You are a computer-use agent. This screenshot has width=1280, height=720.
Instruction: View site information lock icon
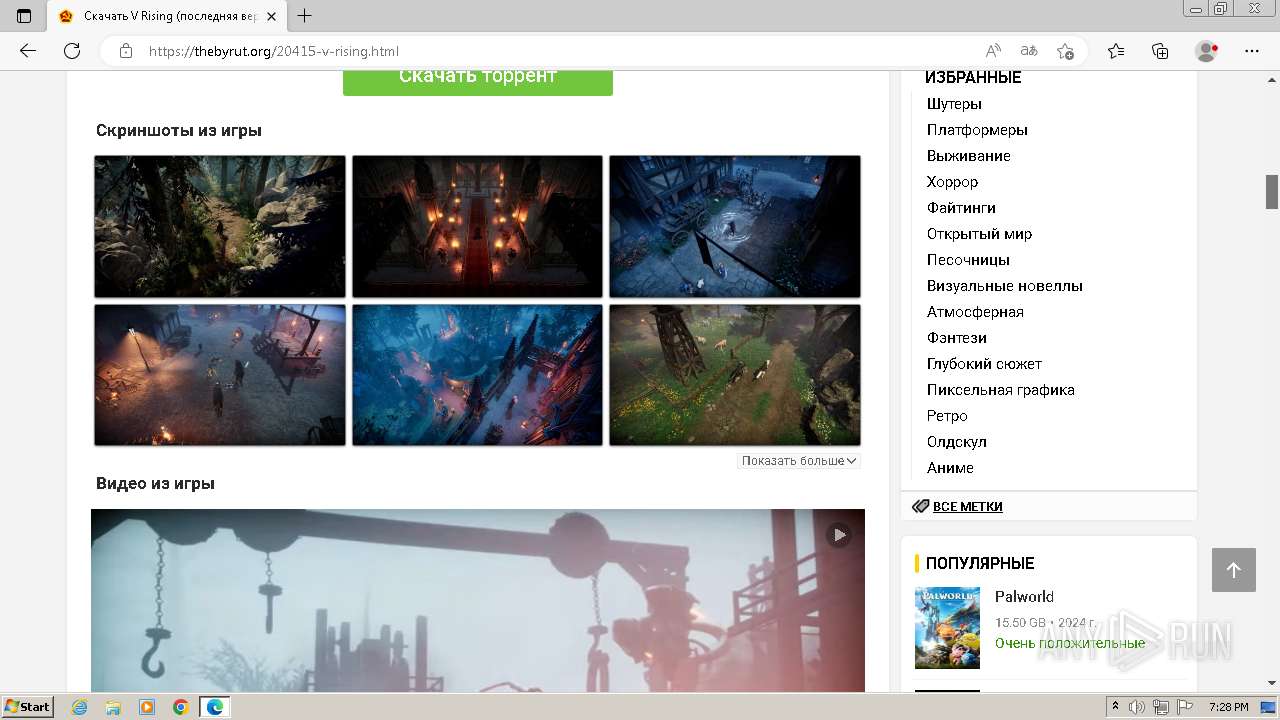point(126,51)
